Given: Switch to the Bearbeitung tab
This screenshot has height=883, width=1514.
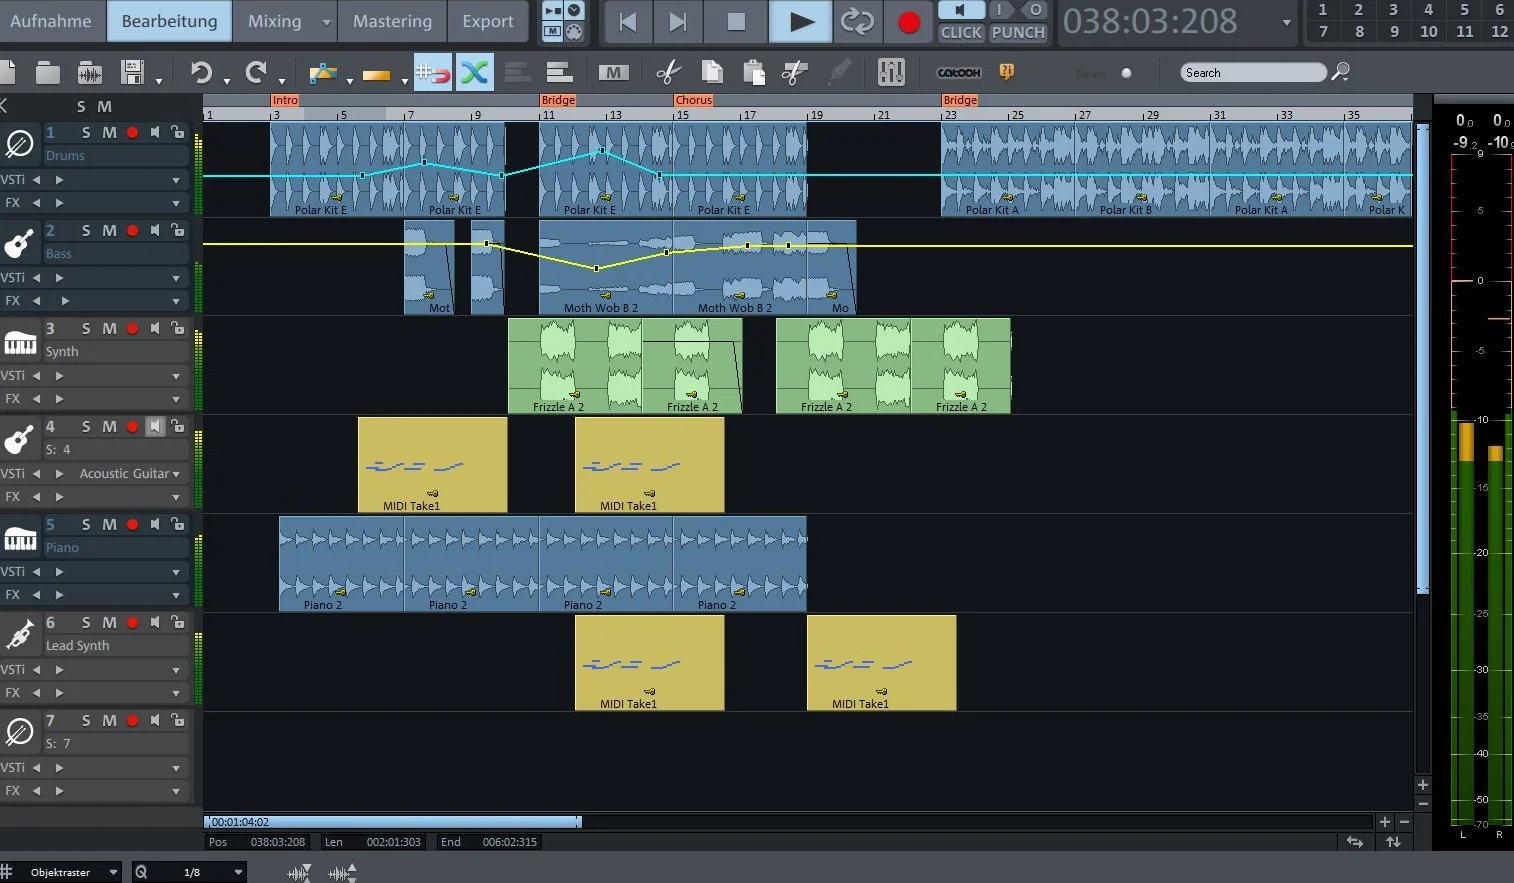Looking at the screenshot, I should click(x=169, y=21).
